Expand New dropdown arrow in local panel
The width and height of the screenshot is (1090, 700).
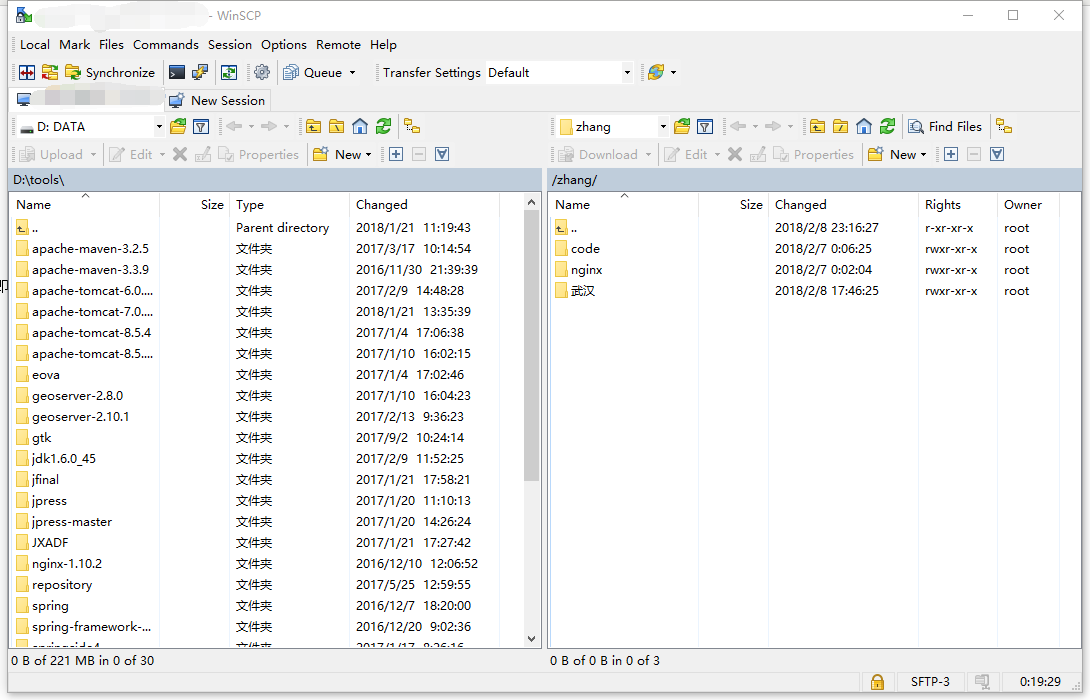(368, 154)
